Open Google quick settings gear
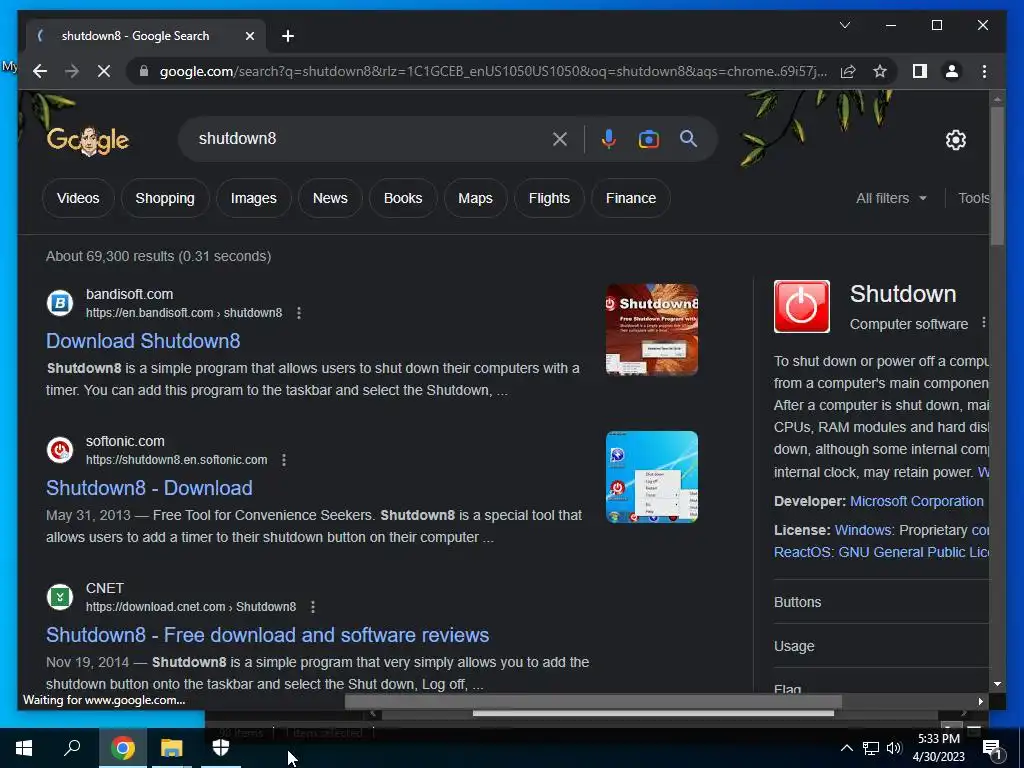1024x768 pixels. coord(955,140)
